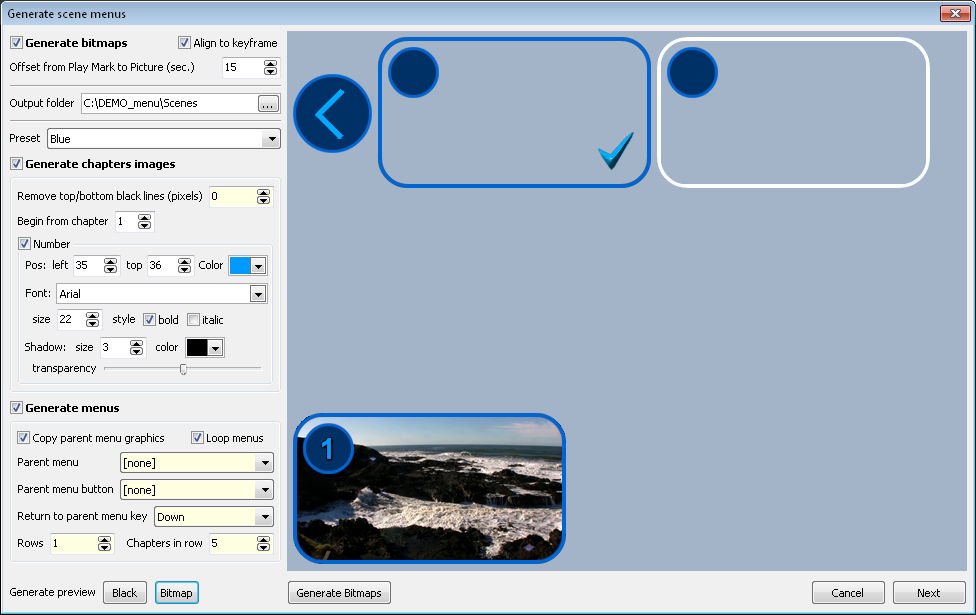Enable italic font style checkbox

(x=194, y=320)
